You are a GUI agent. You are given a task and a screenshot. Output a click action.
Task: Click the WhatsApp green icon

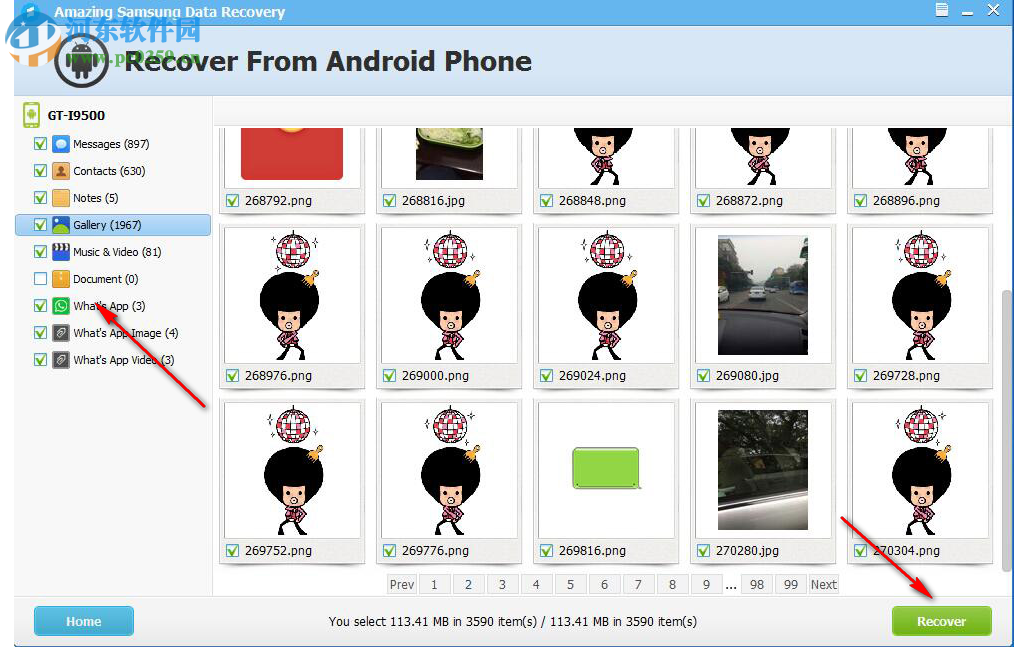61,306
